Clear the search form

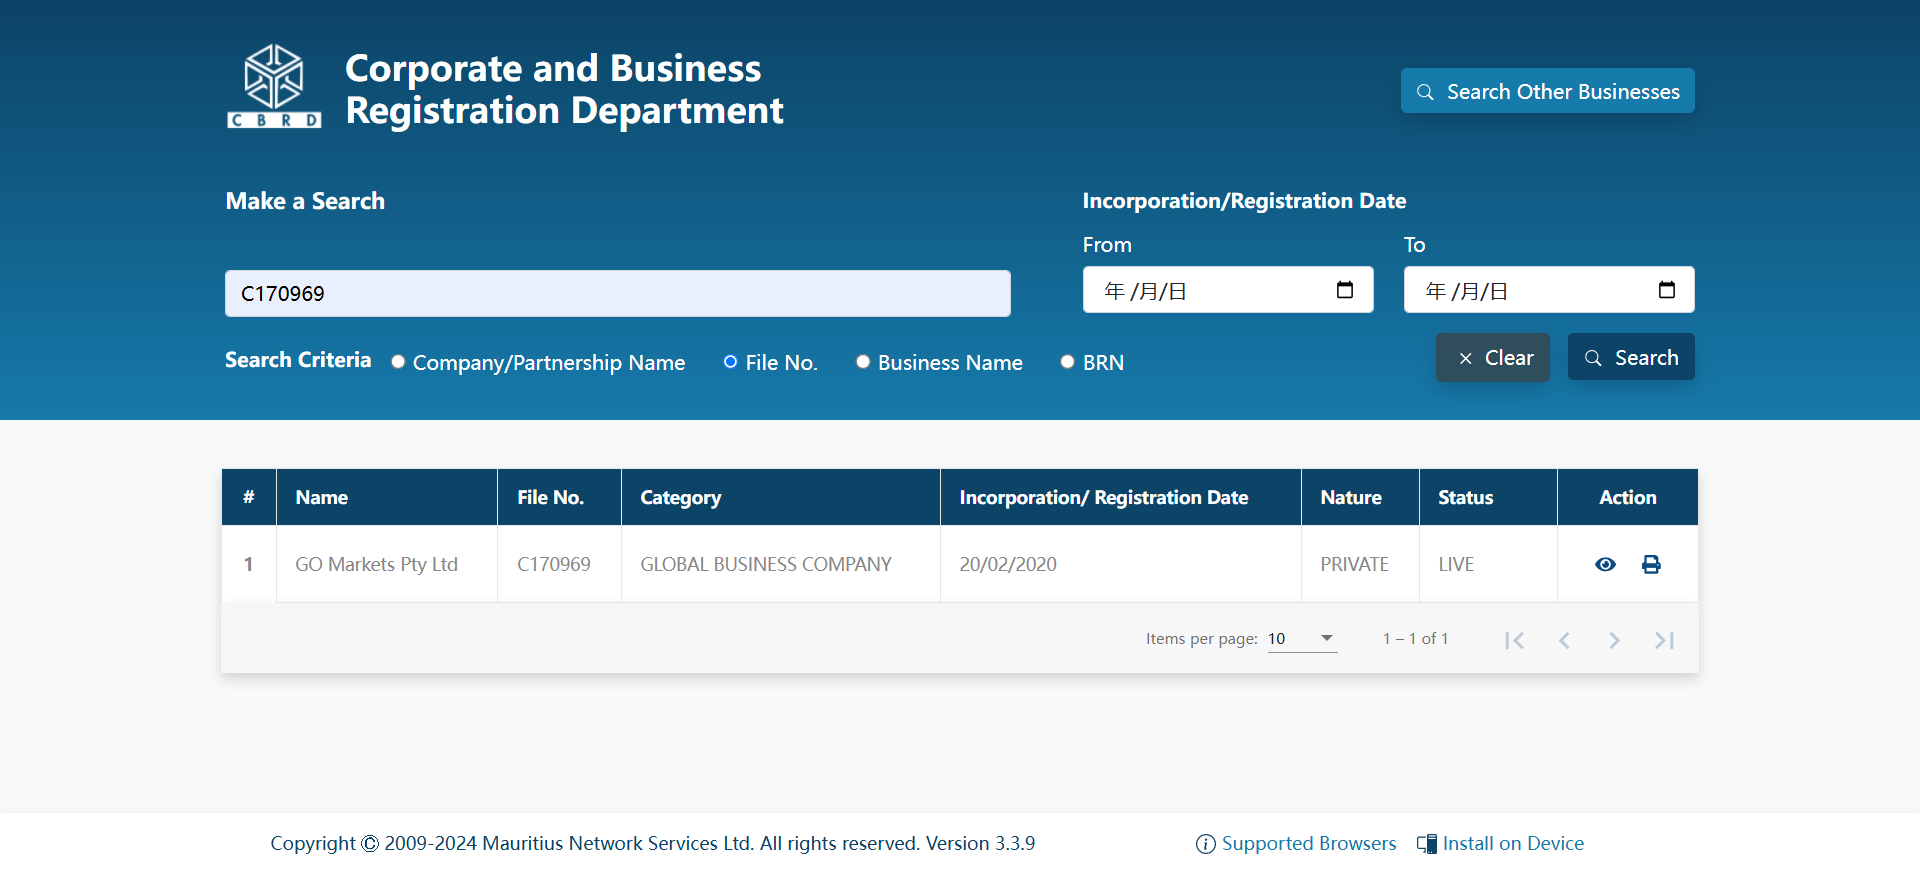1493,357
